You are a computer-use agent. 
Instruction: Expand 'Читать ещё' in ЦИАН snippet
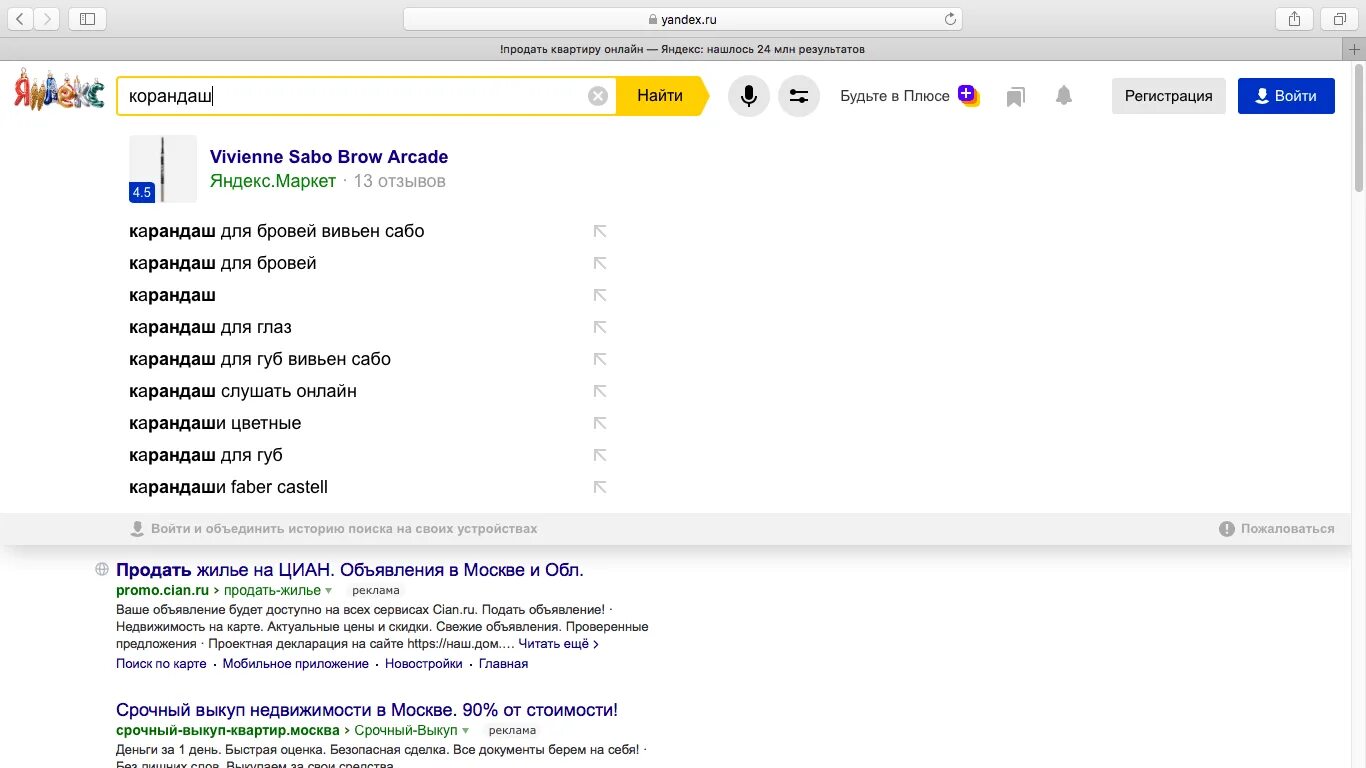pos(559,644)
